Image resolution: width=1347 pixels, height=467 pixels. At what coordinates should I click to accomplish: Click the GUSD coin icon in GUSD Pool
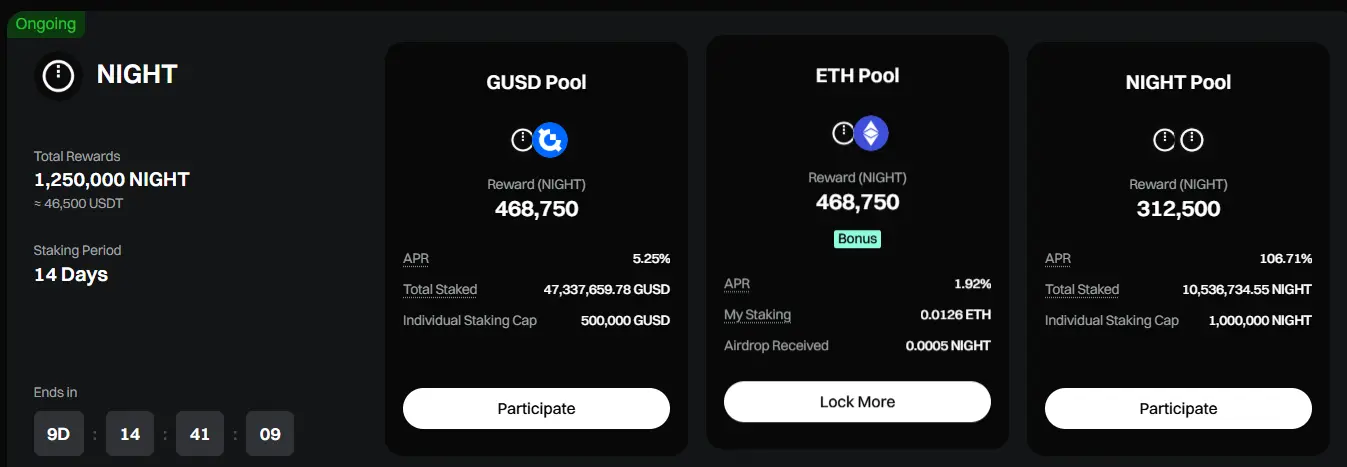point(550,140)
